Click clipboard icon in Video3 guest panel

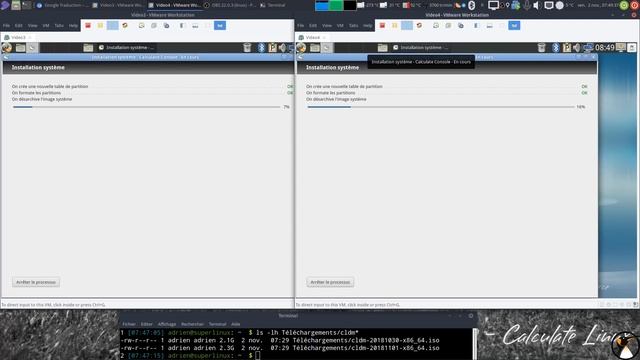272,48
